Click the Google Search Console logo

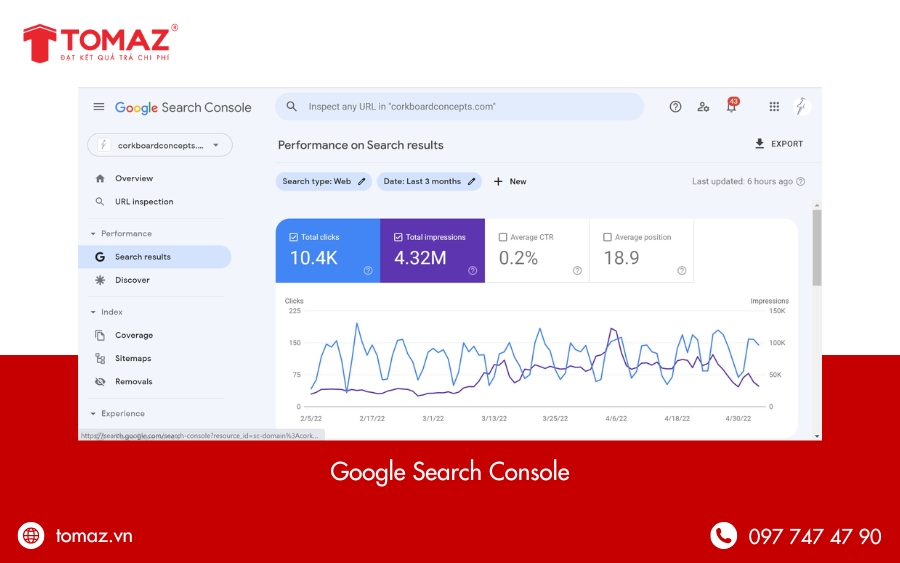[183, 107]
